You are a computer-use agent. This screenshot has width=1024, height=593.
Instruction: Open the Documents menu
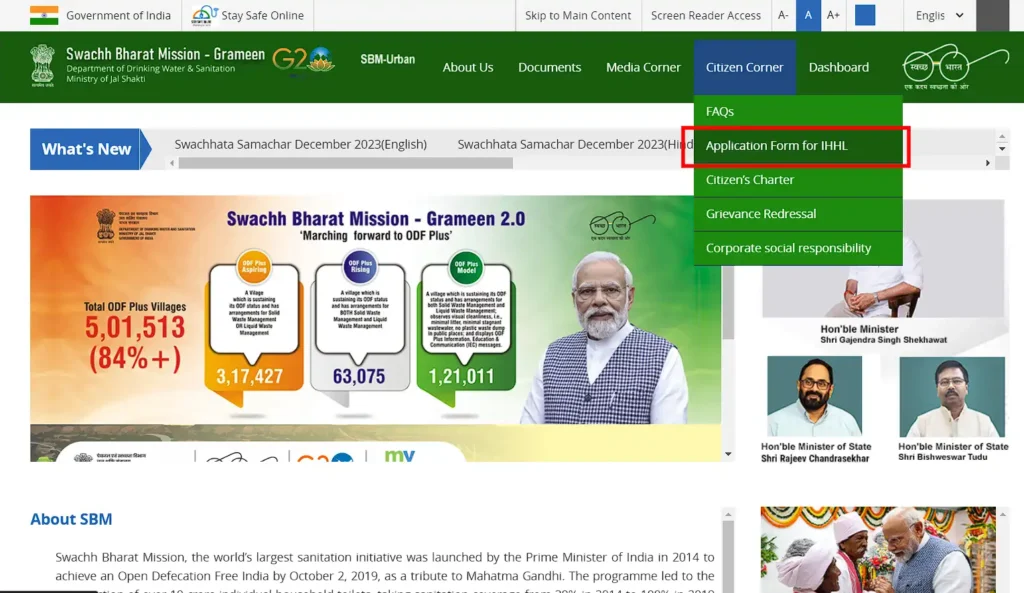[x=549, y=67]
